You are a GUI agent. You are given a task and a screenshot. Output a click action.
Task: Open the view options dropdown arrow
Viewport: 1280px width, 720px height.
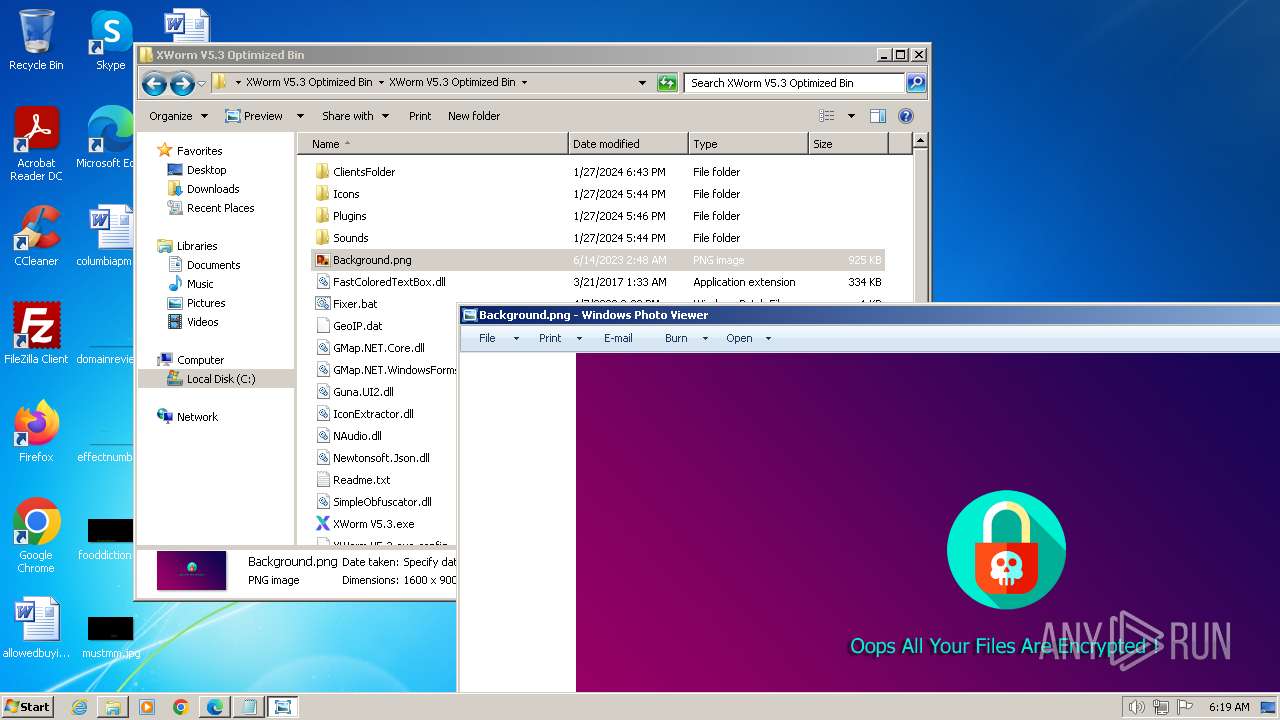pos(851,116)
